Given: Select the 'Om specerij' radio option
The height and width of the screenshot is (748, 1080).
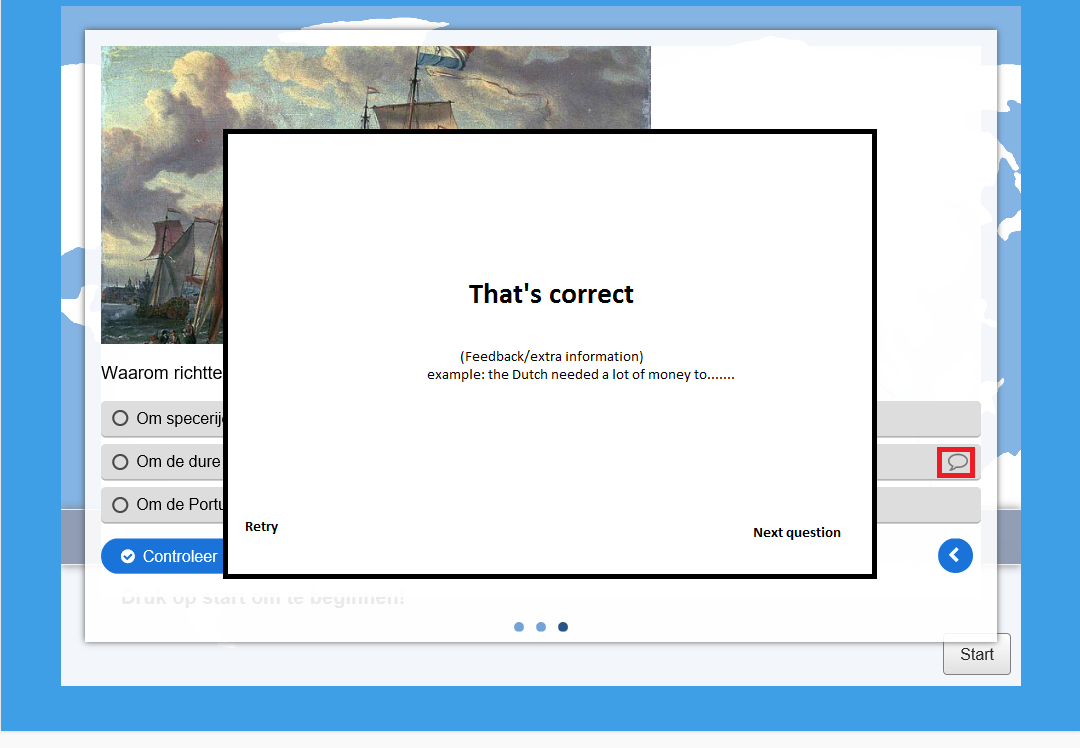Looking at the screenshot, I should tap(120, 418).
